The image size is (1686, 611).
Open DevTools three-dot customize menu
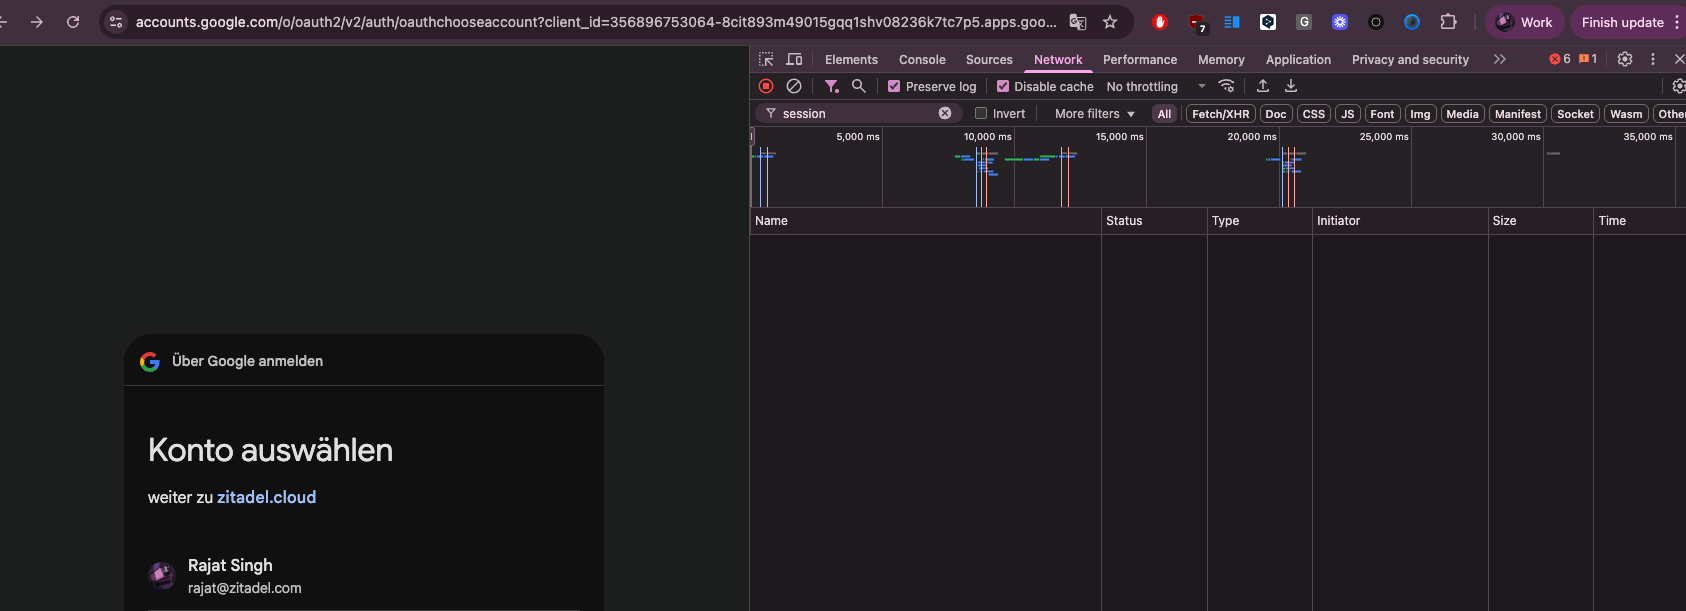(x=1653, y=59)
